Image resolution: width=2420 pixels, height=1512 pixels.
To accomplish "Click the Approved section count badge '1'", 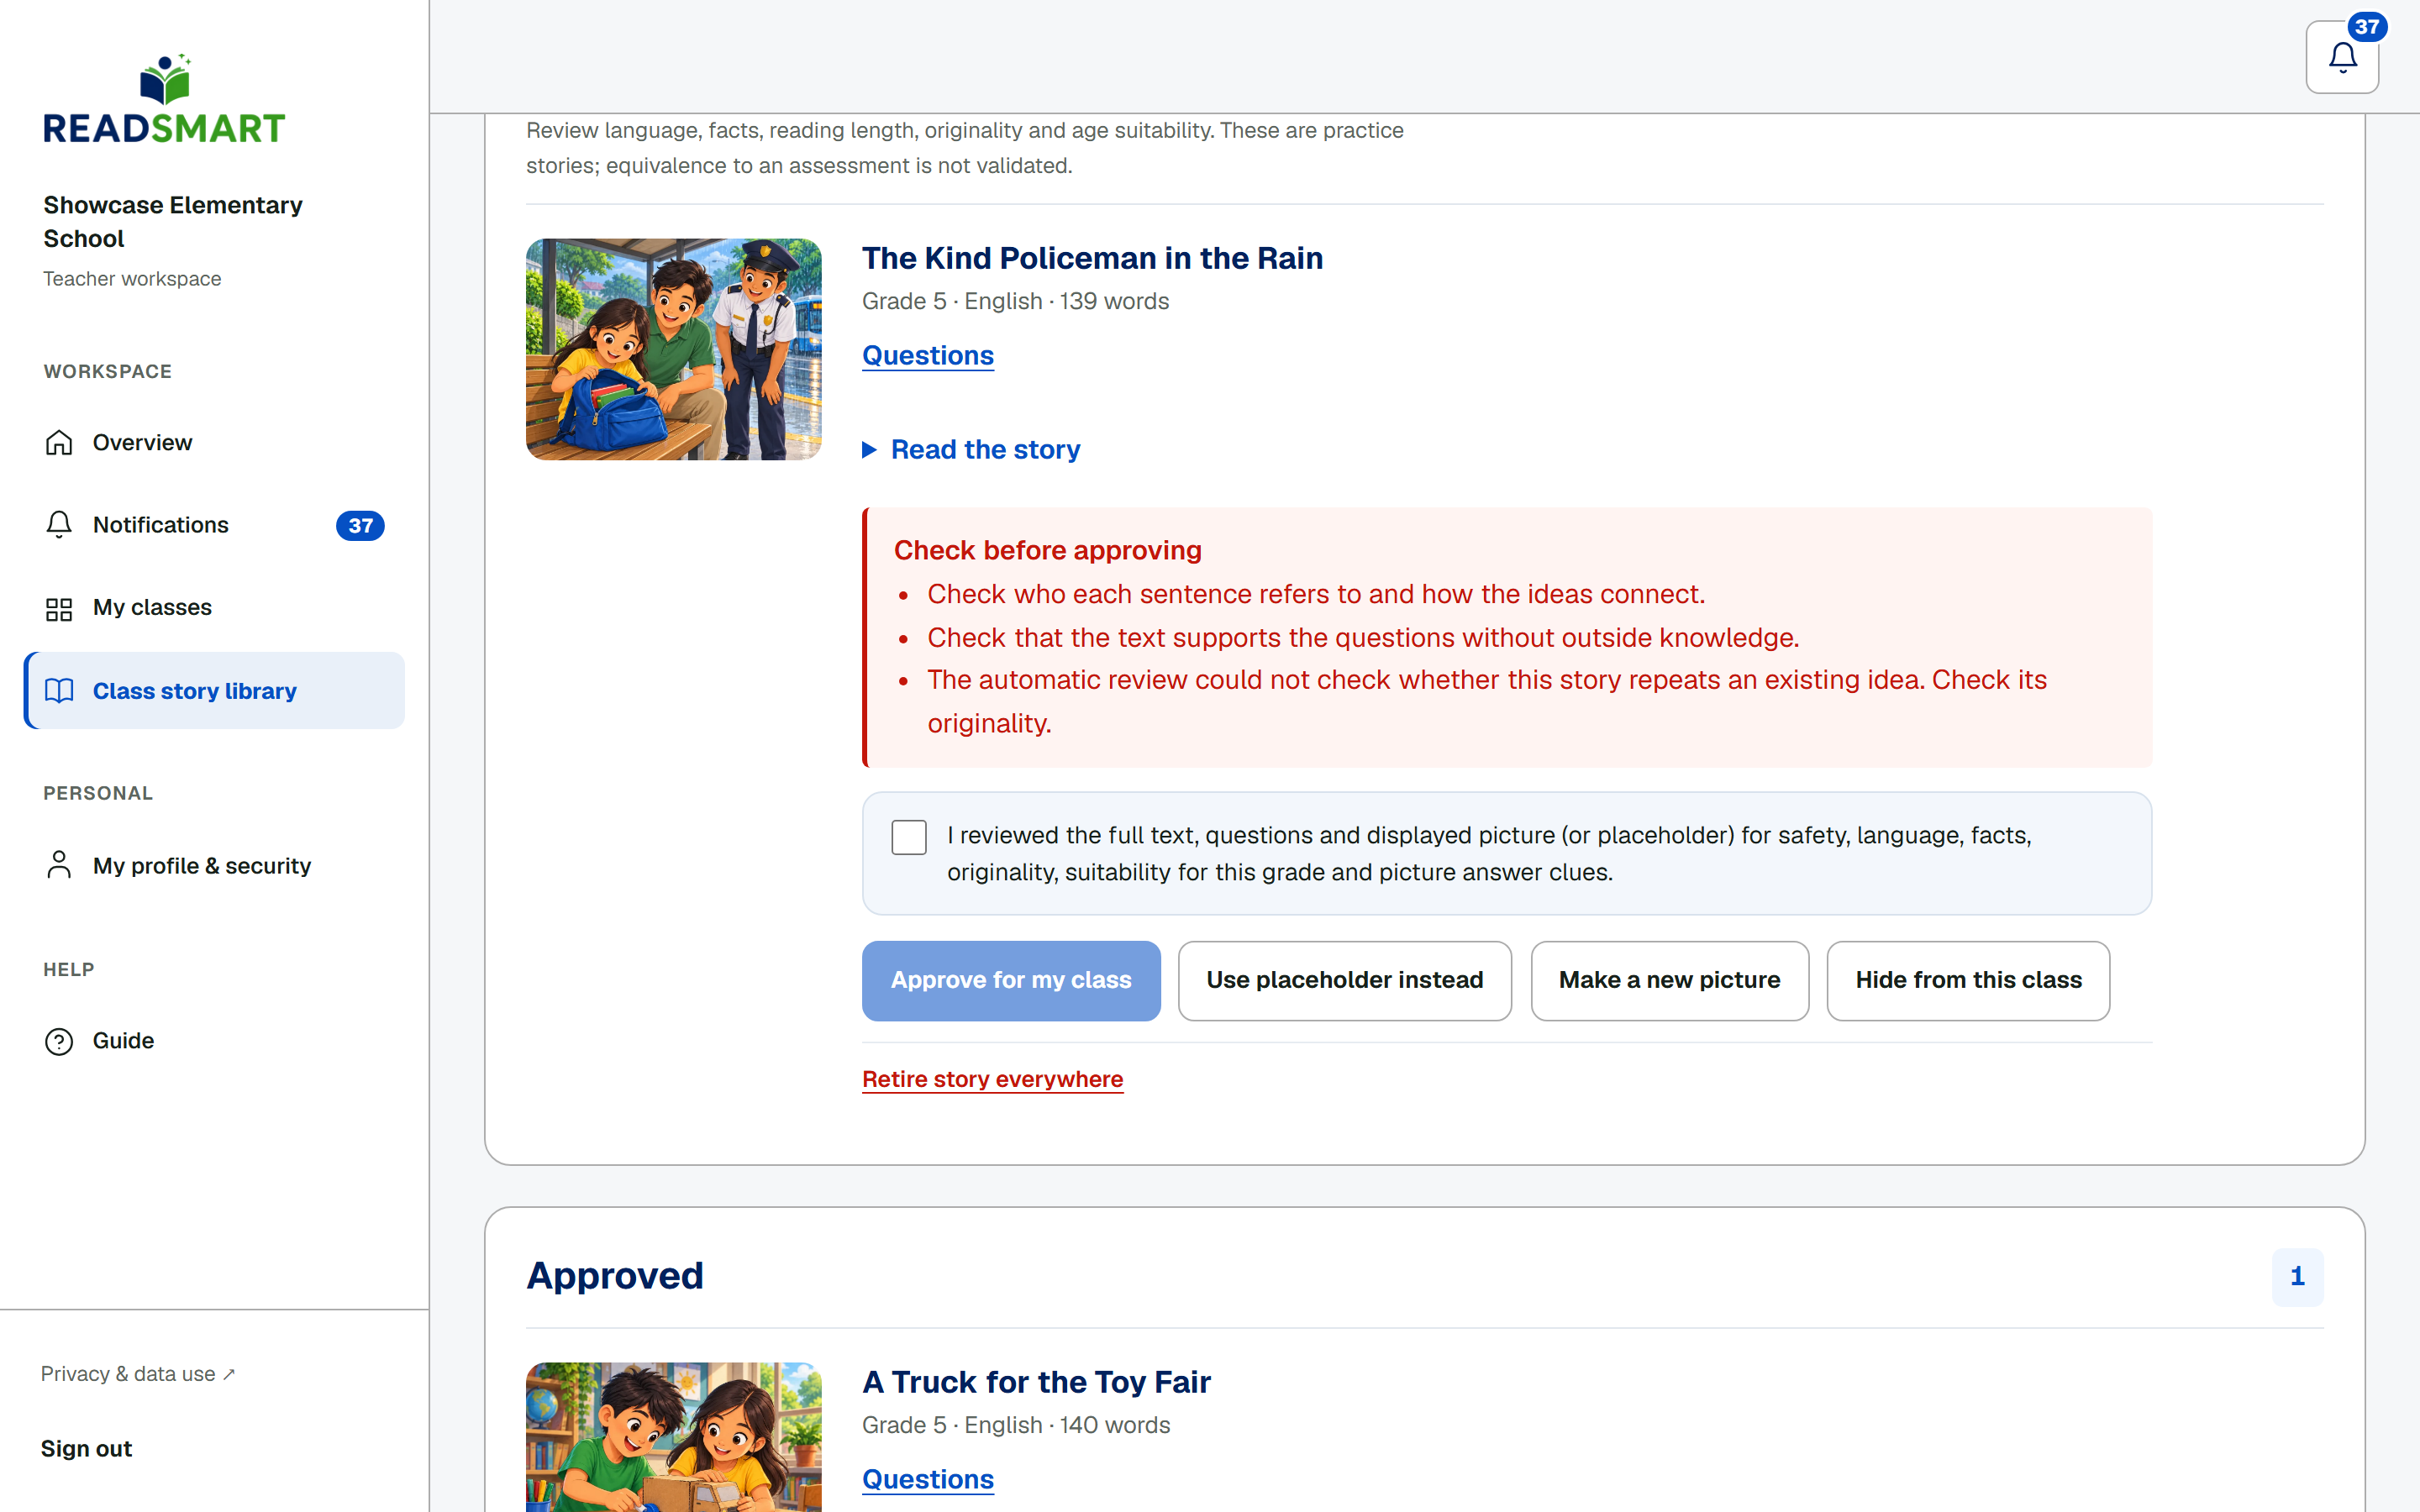I will [x=2297, y=1276].
